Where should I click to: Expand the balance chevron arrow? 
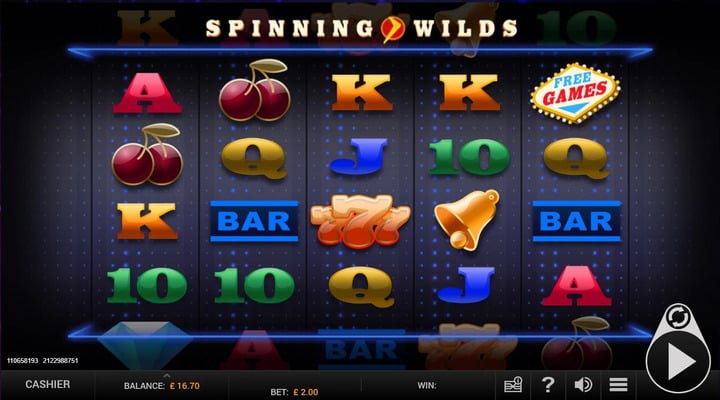[167, 376]
